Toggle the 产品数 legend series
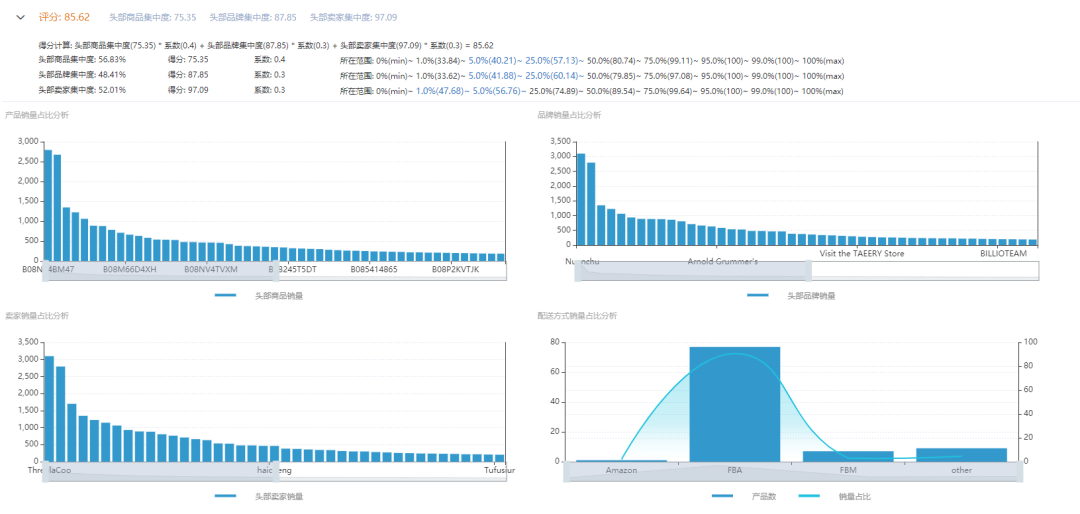 click(743, 496)
